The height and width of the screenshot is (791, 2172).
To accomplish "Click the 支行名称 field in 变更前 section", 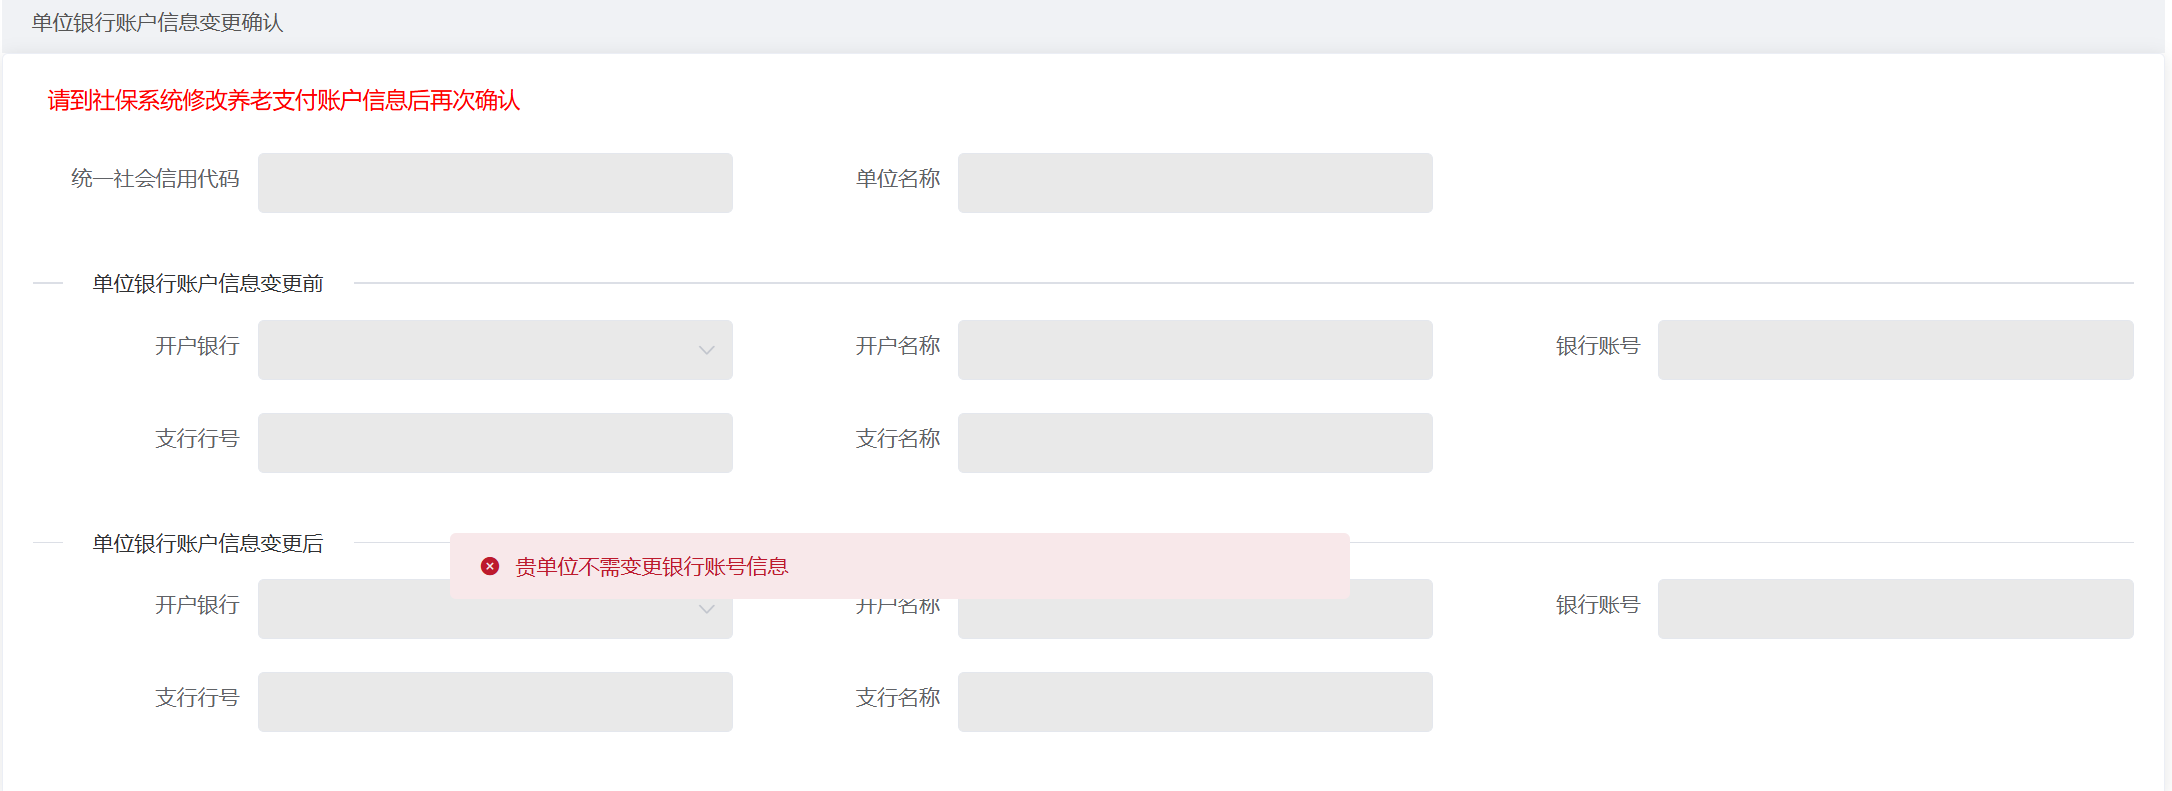I will click(x=1195, y=443).
